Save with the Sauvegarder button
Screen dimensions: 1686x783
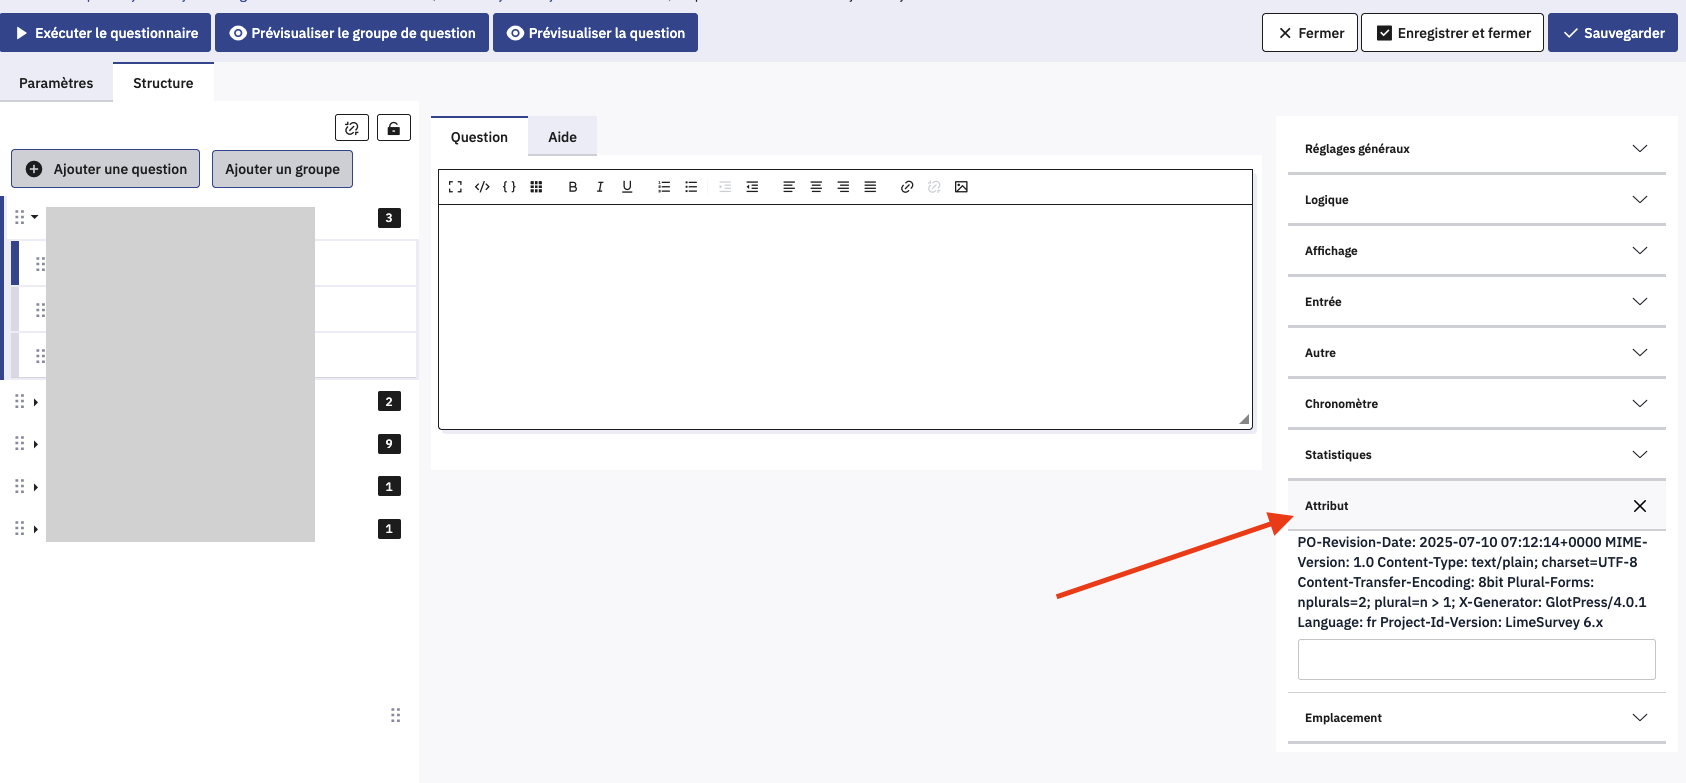click(x=1613, y=33)
